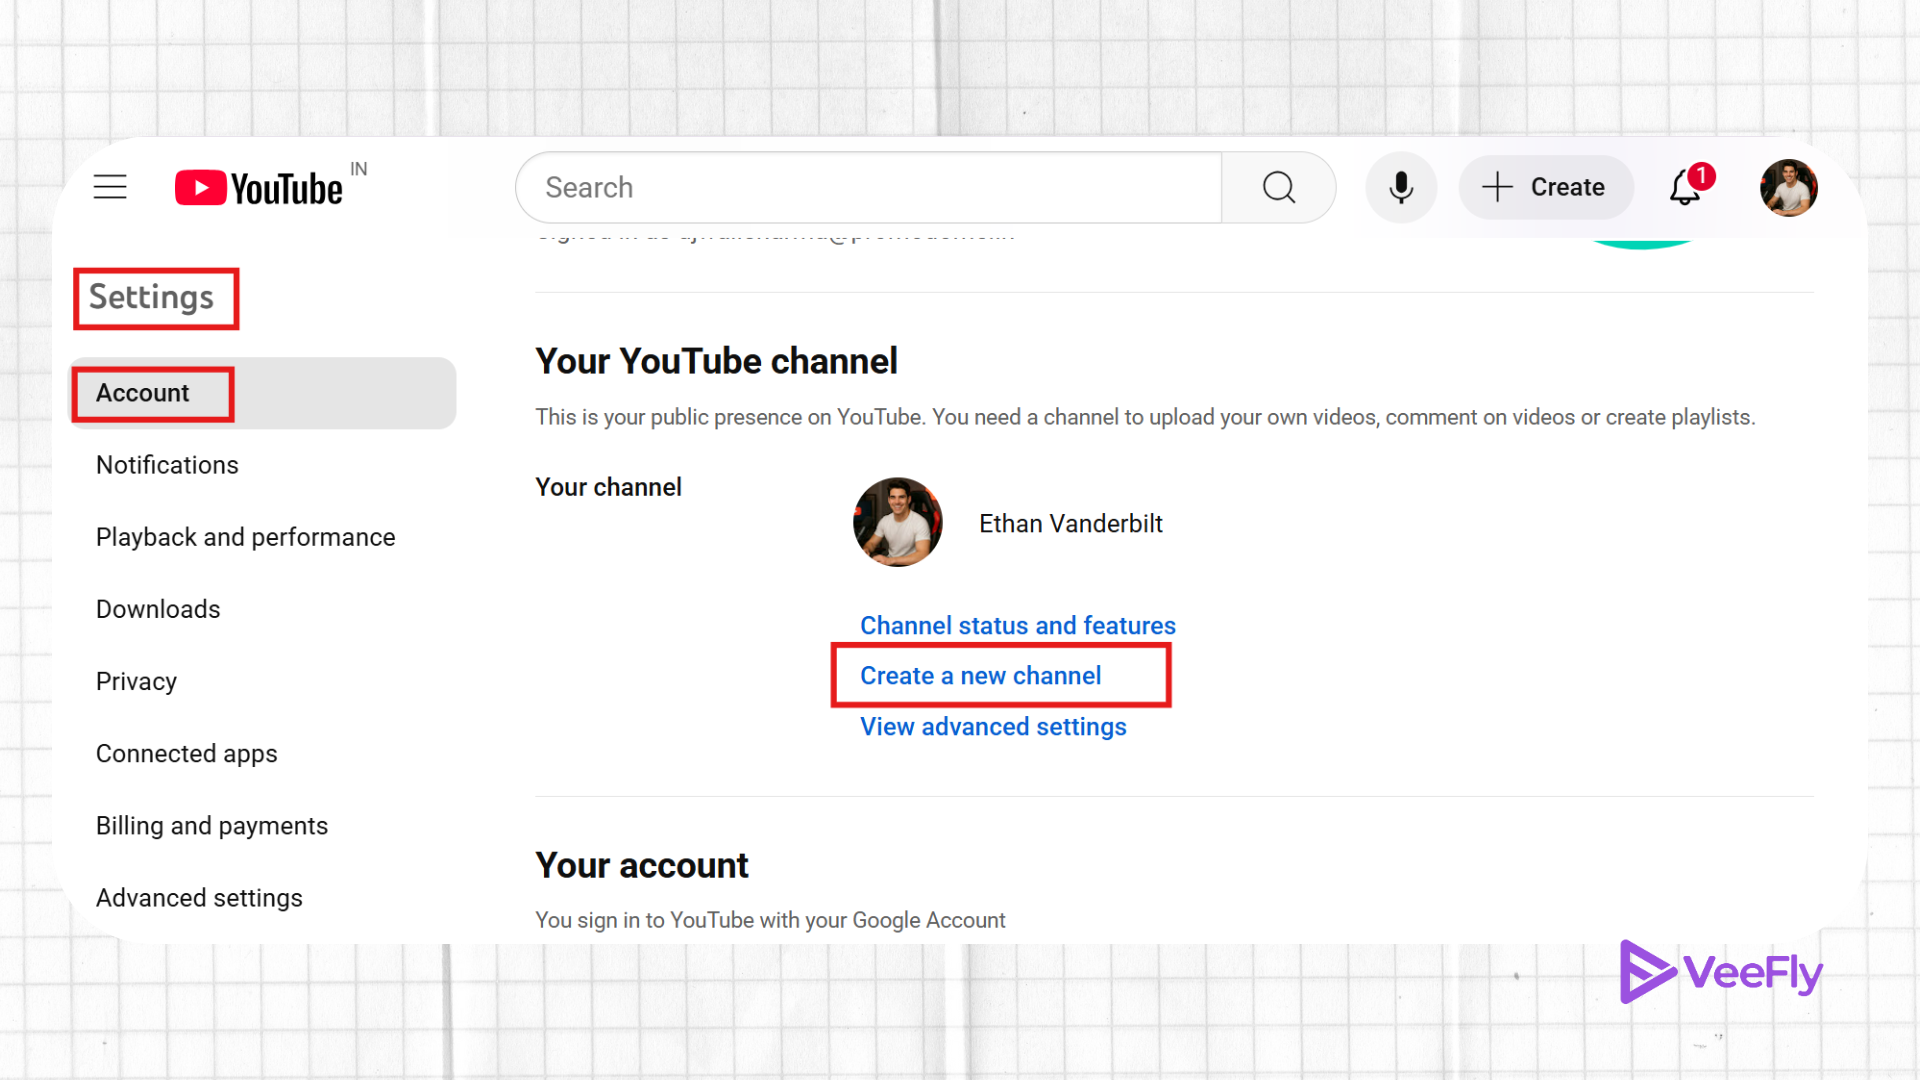Select Downloads in the settings sidebar
Image resolution: width=1920 pixels, height=1080 pixels.
157,608
